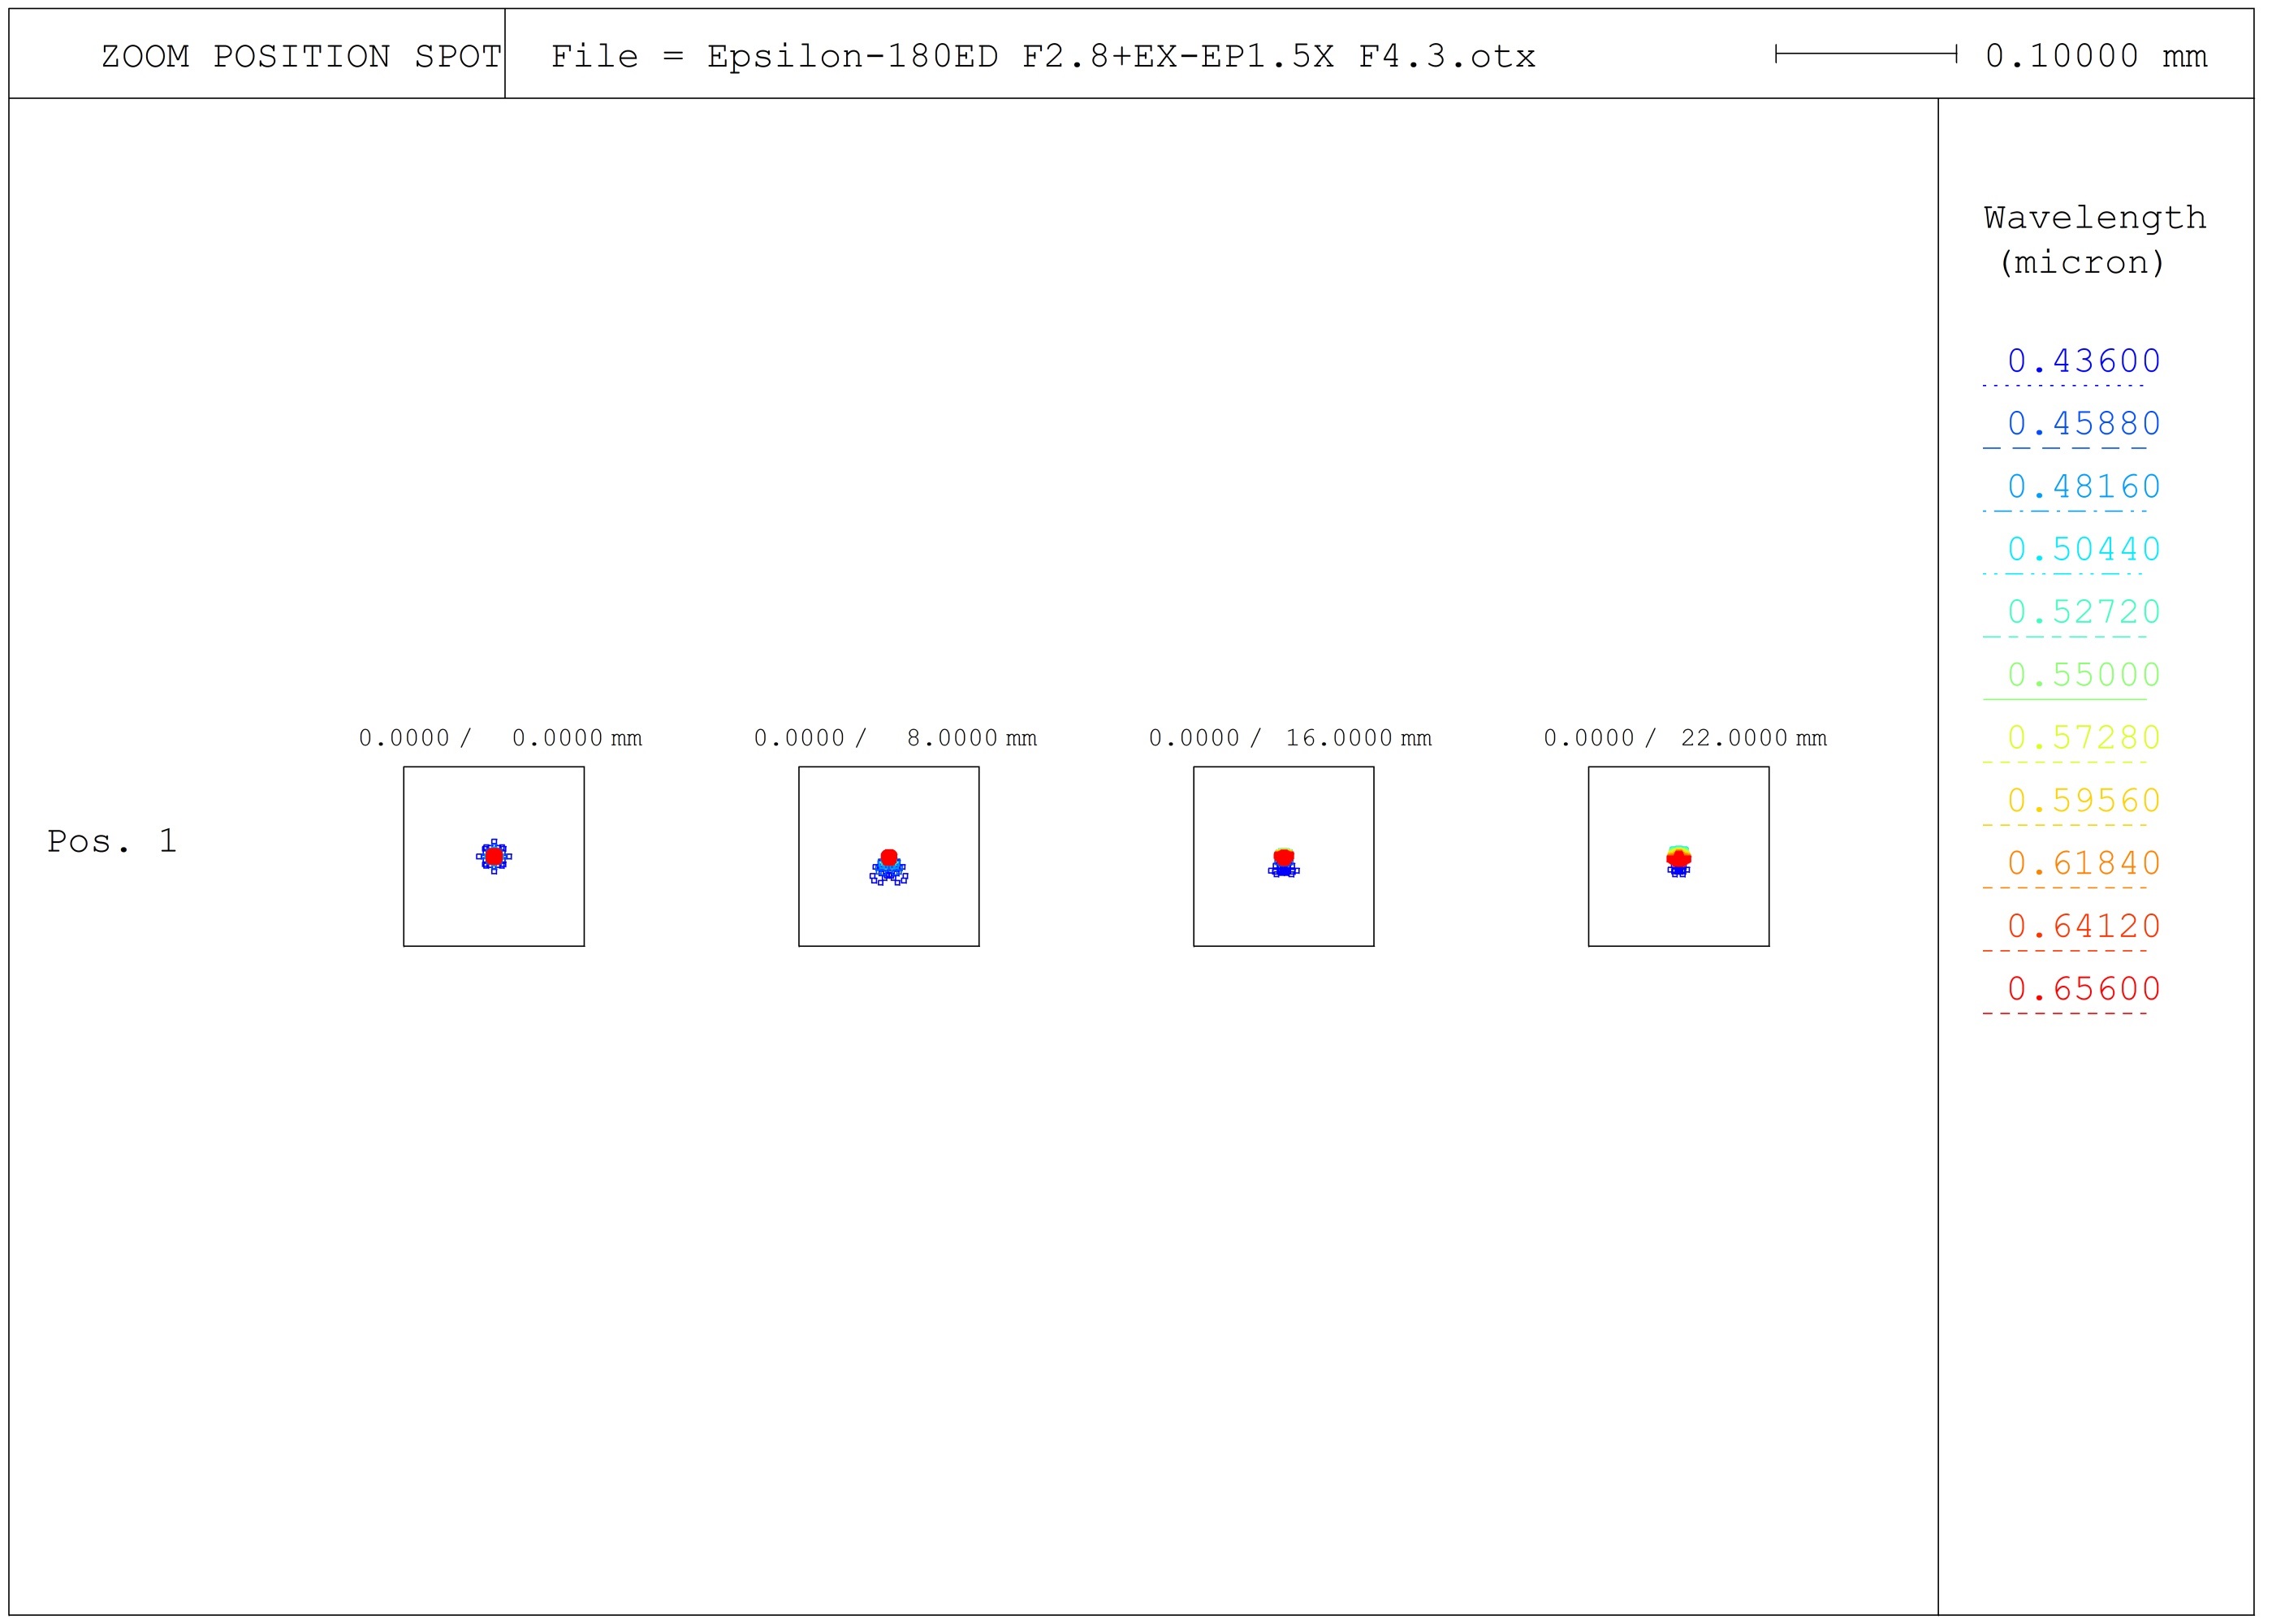Viewport: 2272px width, 1624px height.
Task: Click the Wavelength (micron) legend heading
Action: tap(2094, 240)
